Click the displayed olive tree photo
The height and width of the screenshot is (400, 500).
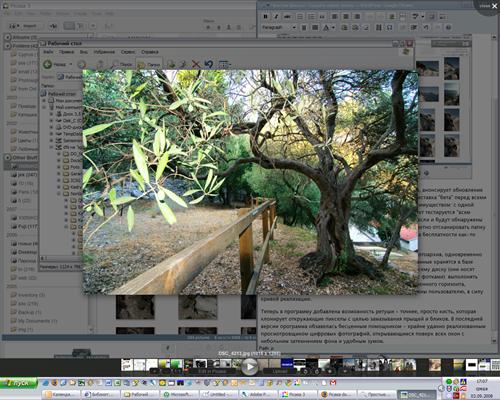click(x=250, y=182)
